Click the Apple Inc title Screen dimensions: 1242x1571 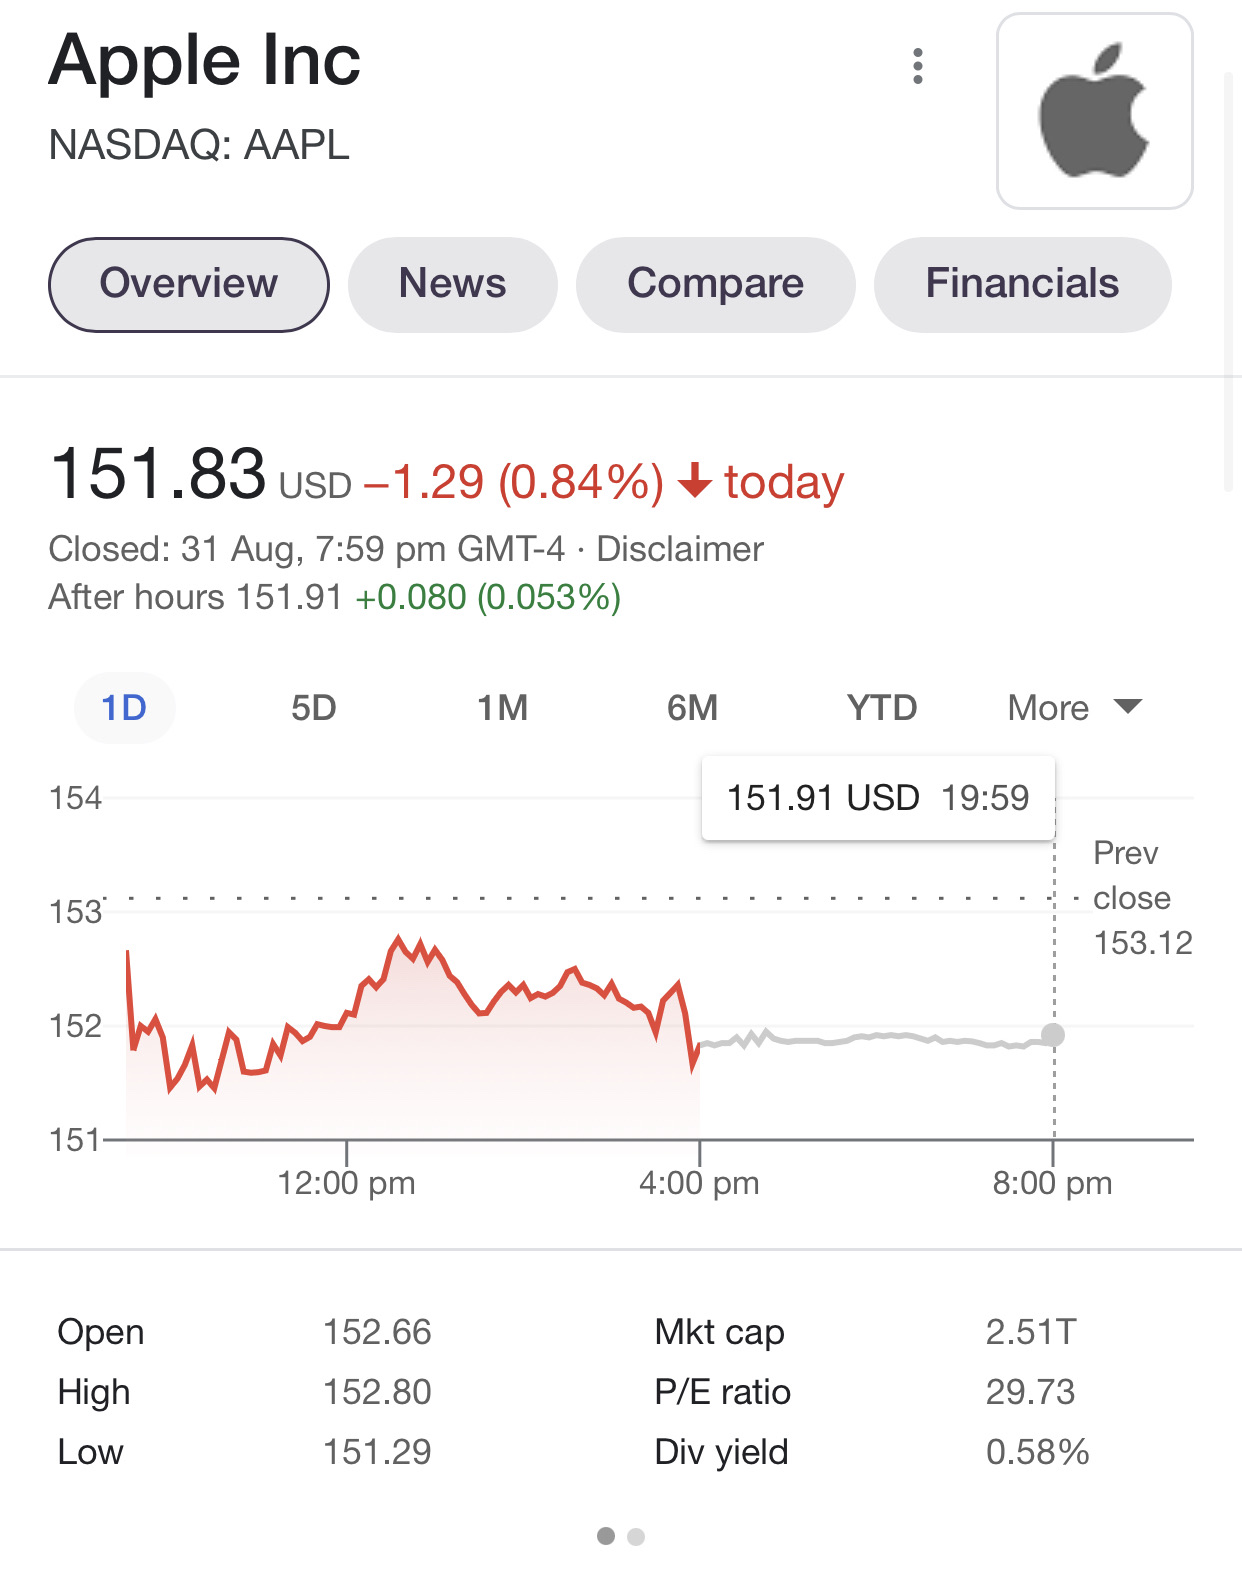(x=205, y=61)
